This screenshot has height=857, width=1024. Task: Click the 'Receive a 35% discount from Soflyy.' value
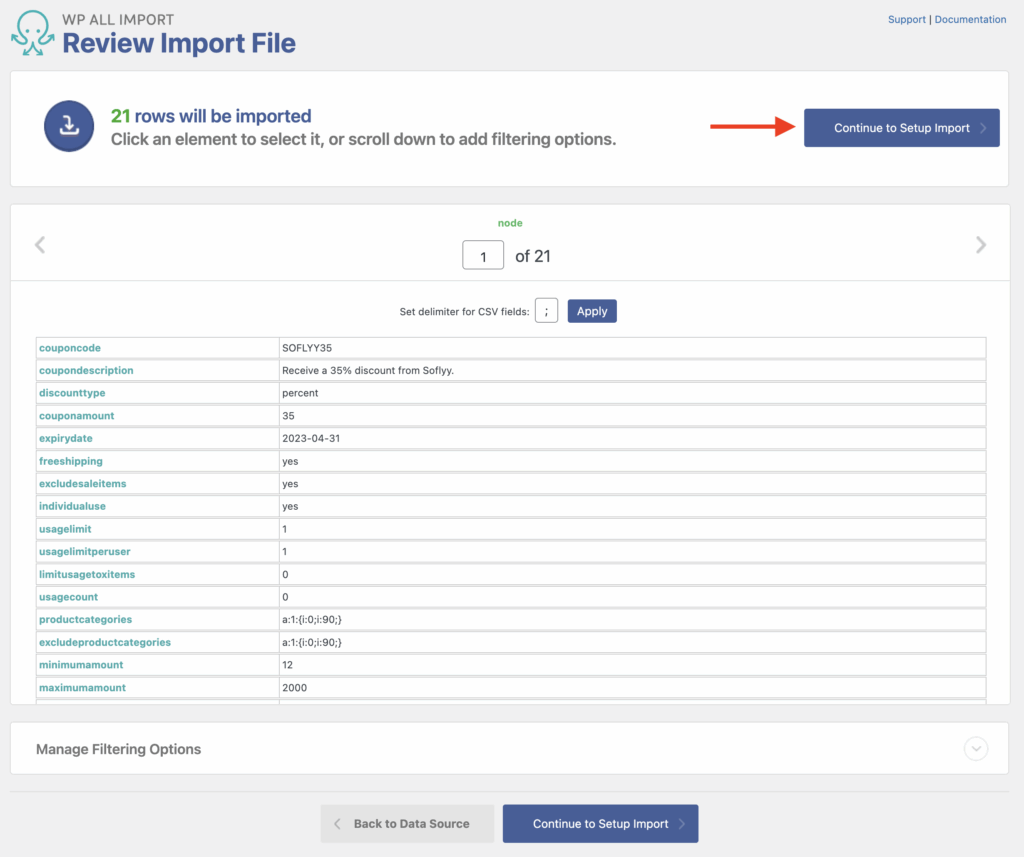coord(368,370)
